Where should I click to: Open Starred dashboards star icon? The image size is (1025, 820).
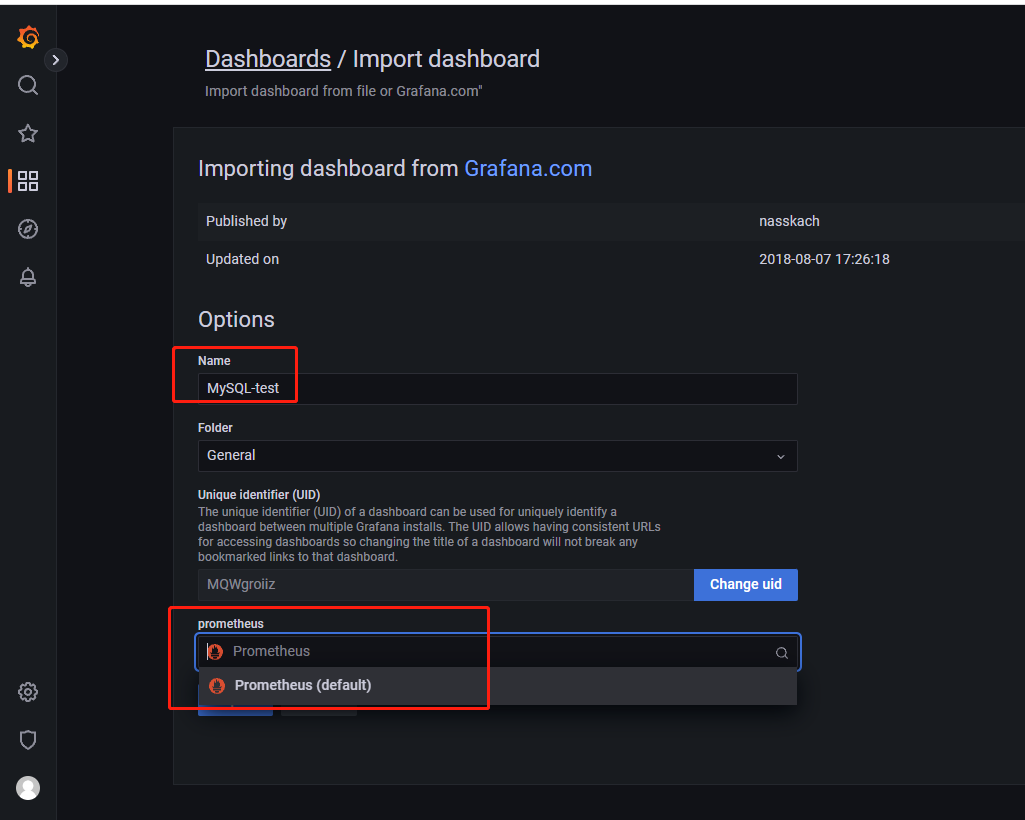click(27, 133)
